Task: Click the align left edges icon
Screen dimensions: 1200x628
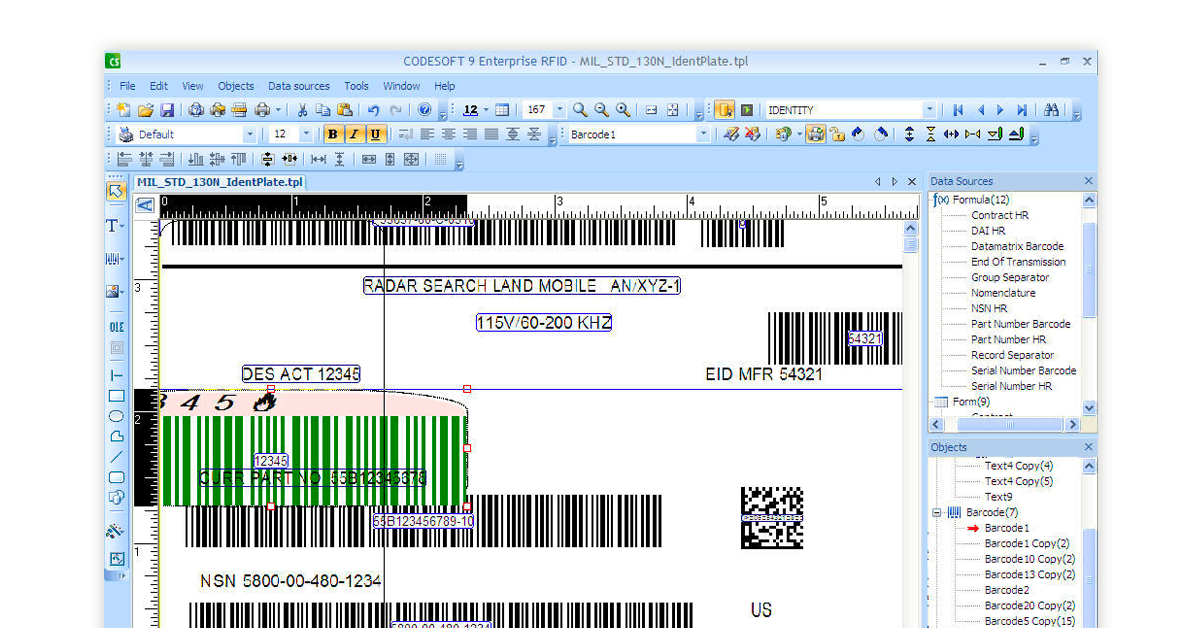Action: (124, 159)
